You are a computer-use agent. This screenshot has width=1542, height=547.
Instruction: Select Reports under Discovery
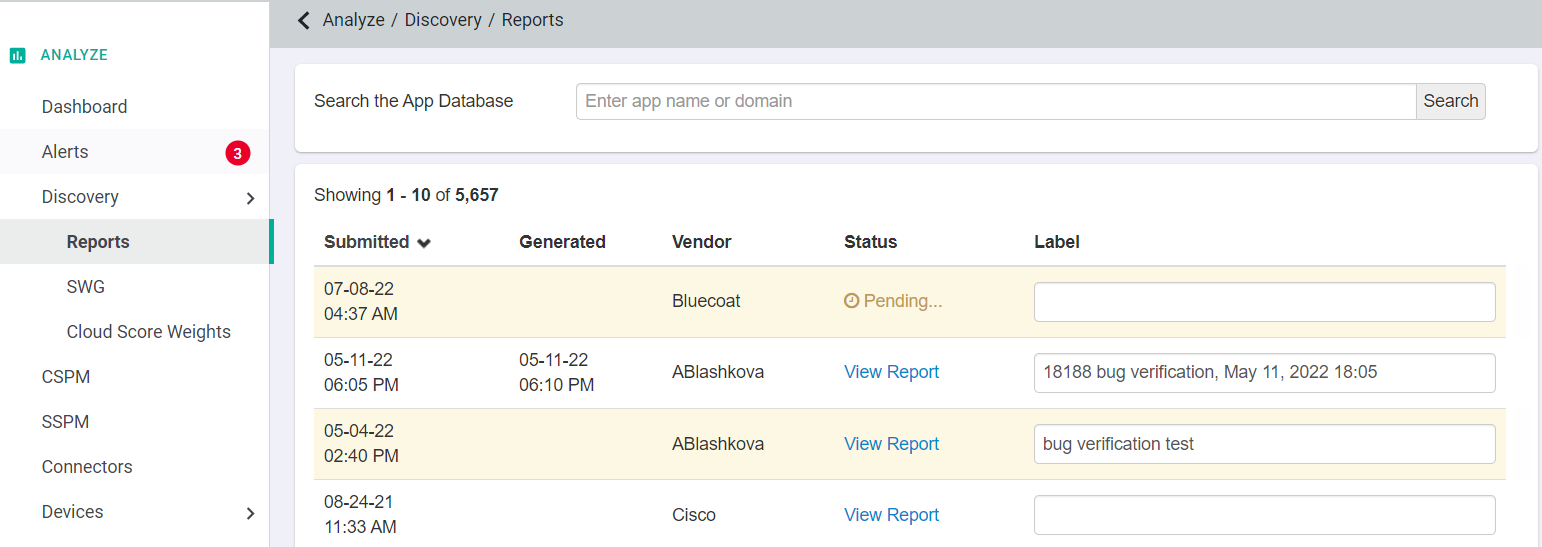(x=98, y=242)
